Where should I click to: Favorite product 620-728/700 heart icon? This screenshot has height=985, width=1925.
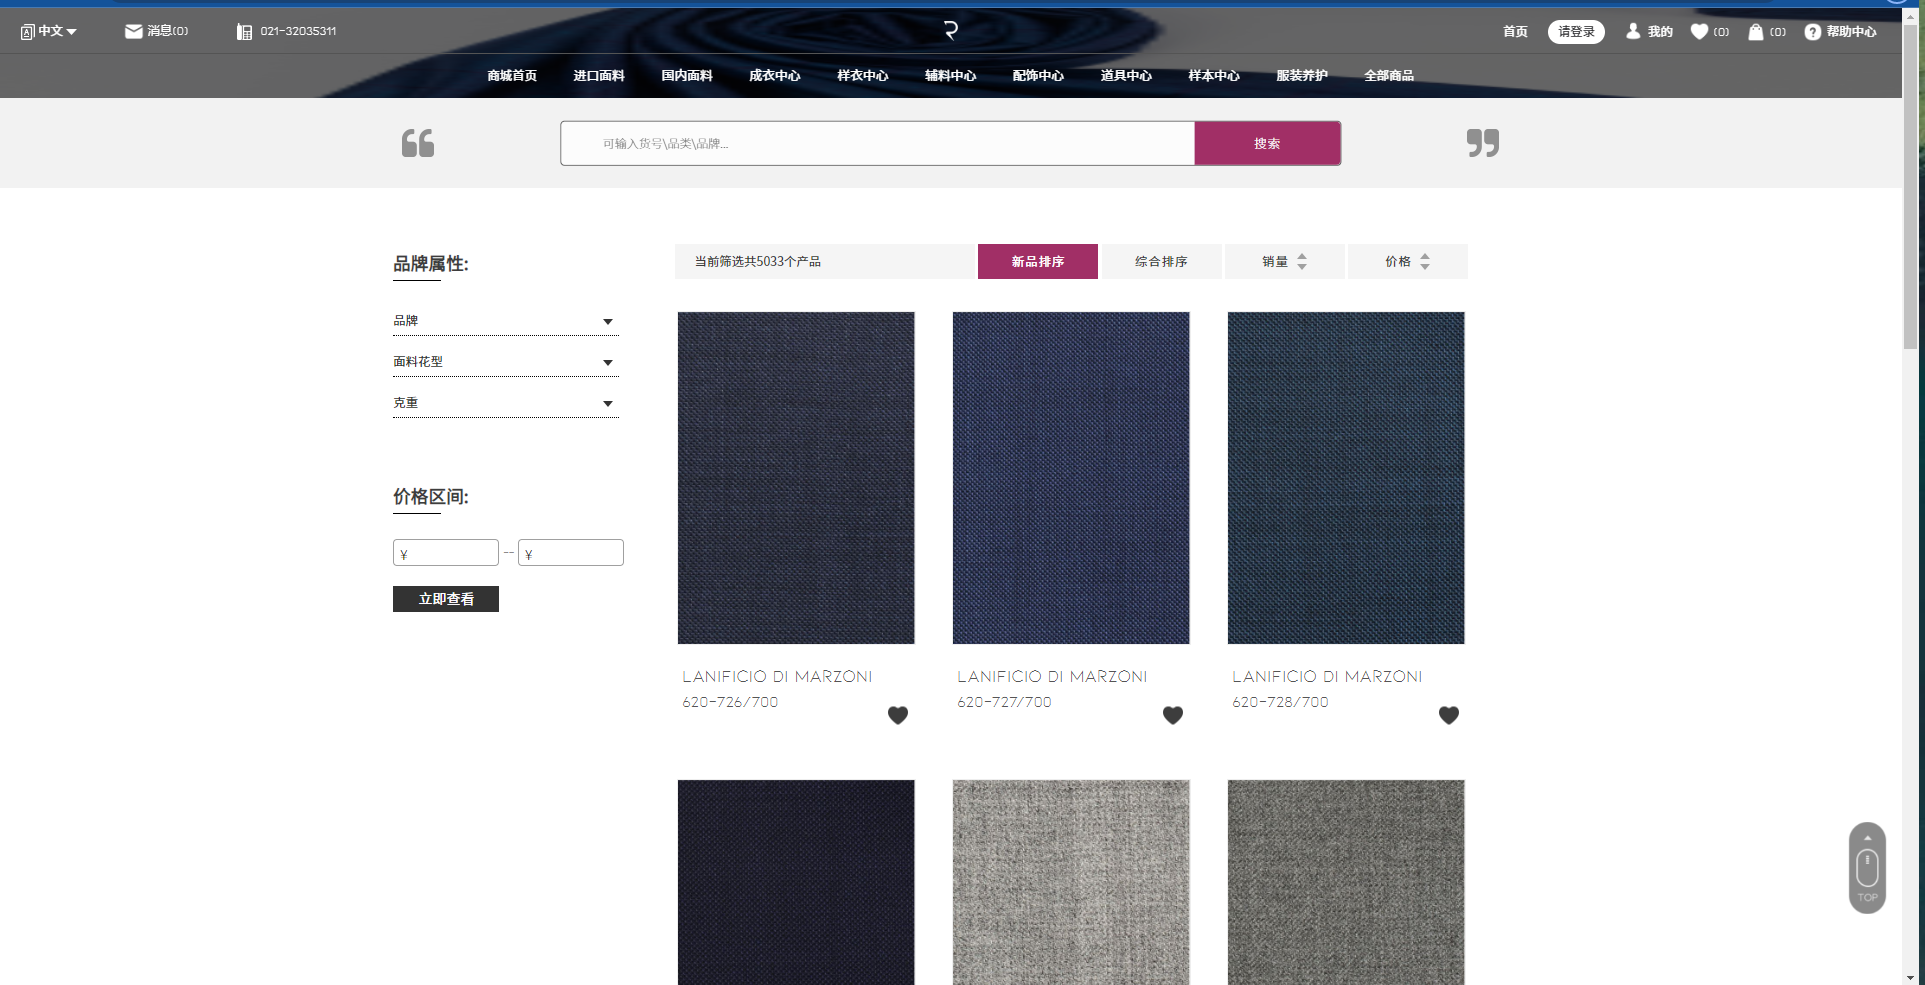(x=1449, y=715)
